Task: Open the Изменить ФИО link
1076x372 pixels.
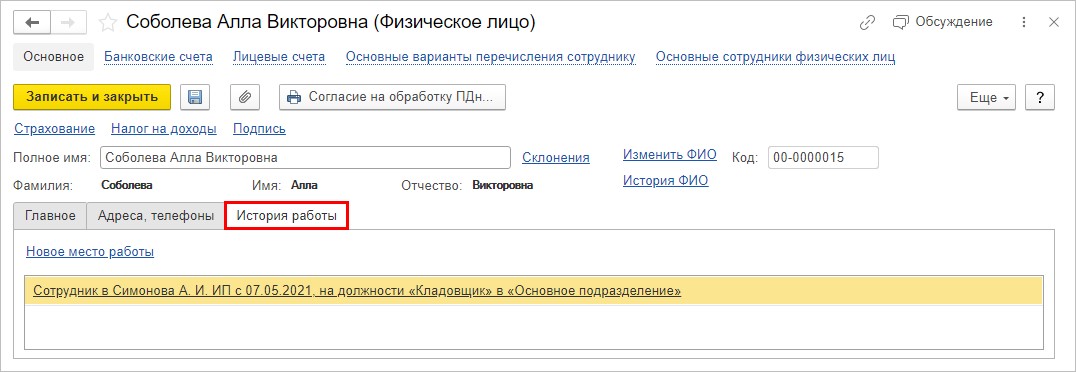Action: point(670,154)
